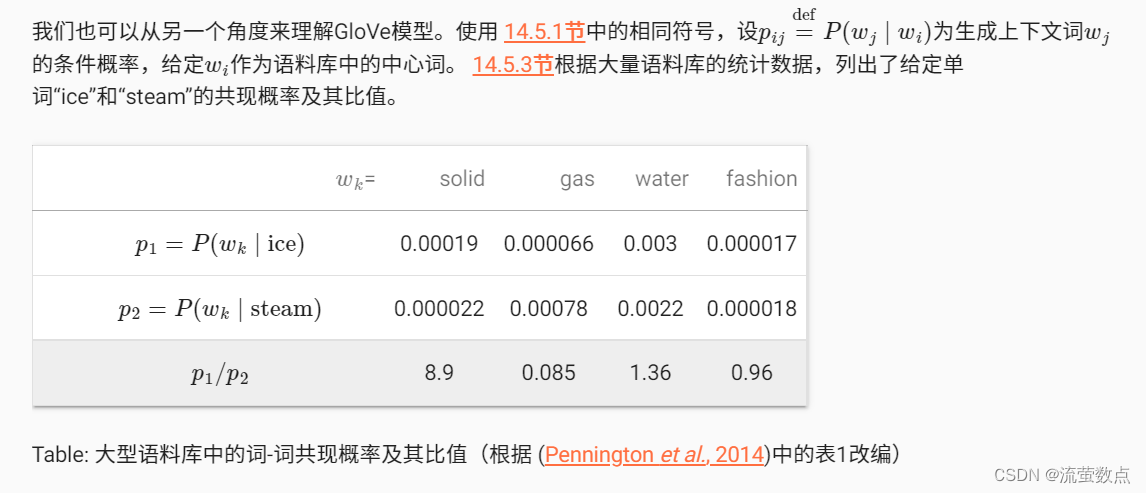Click the 0.0022 cell under water
Image resolution: width=1146 pixels, height=493 pixels.
click(650, 309)
